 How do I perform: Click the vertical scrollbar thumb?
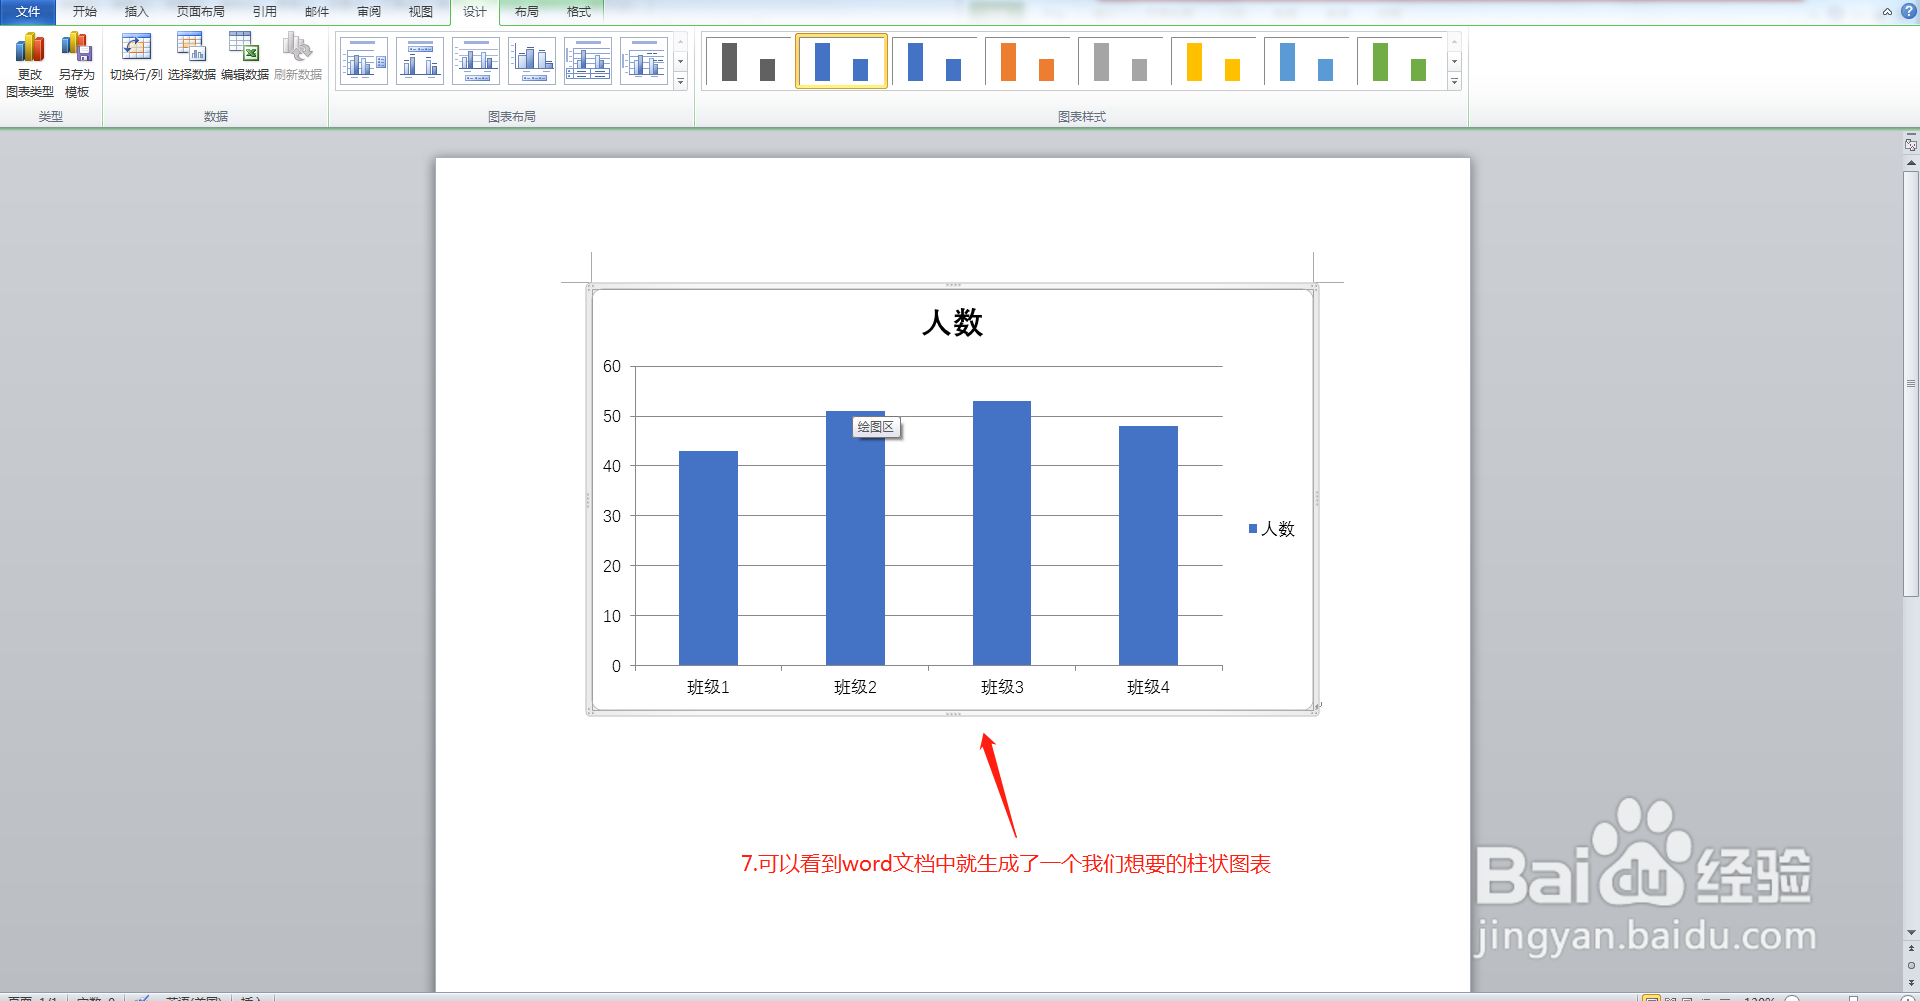[1911, 384]
